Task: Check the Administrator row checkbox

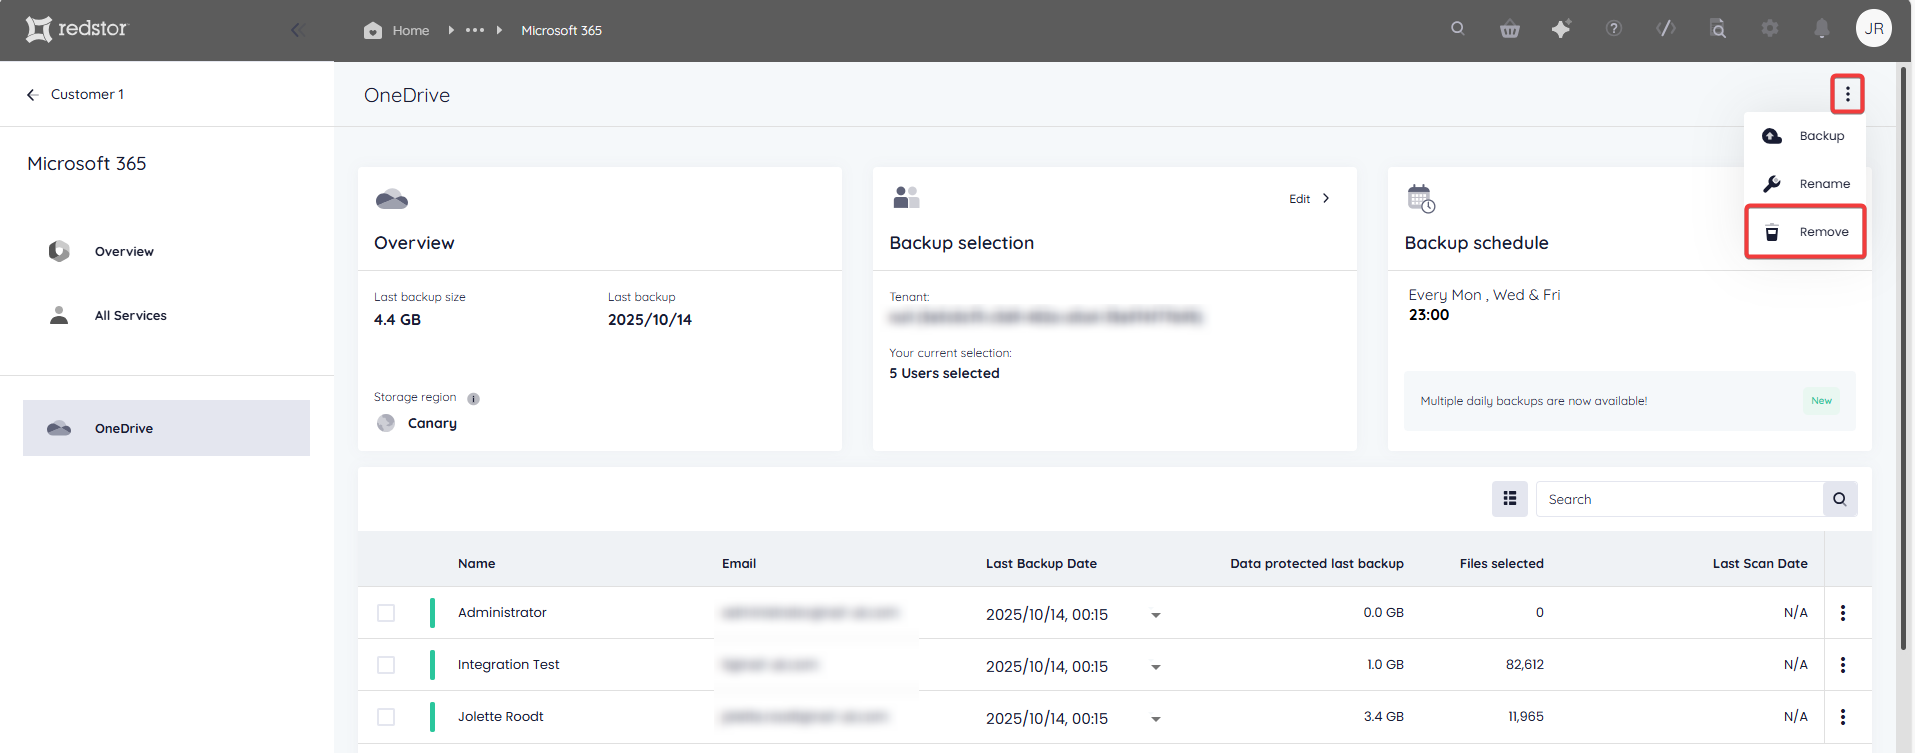Action: pyautogui.click(x=386, y=613)
